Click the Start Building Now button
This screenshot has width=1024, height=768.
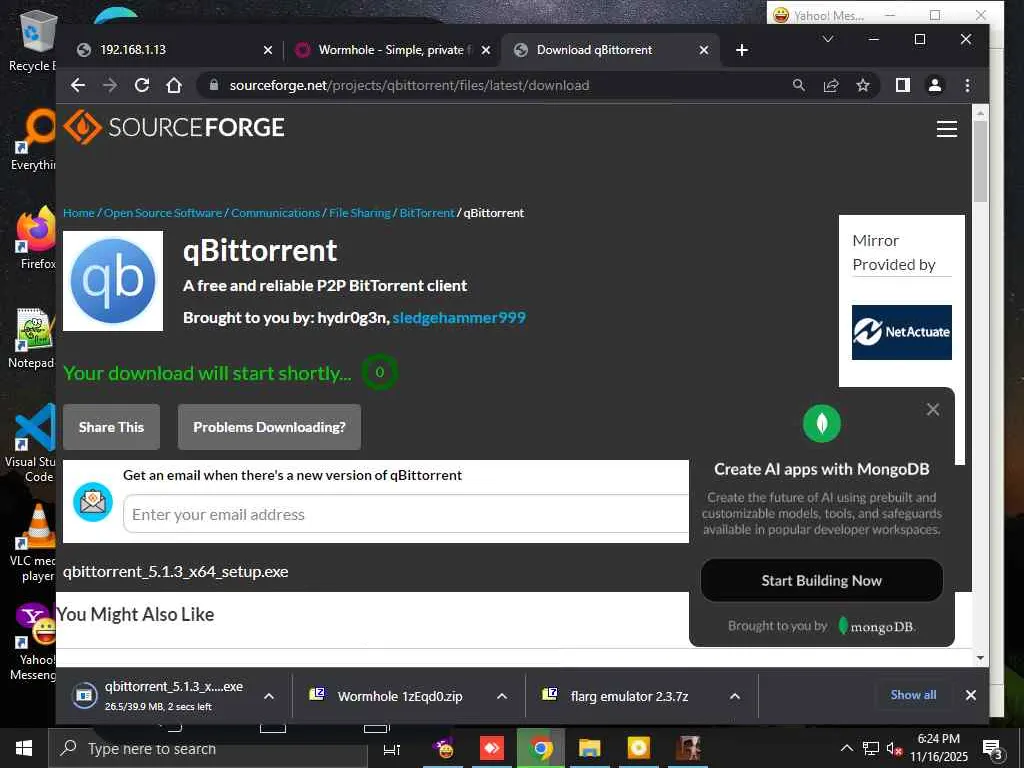coord(822,581)
